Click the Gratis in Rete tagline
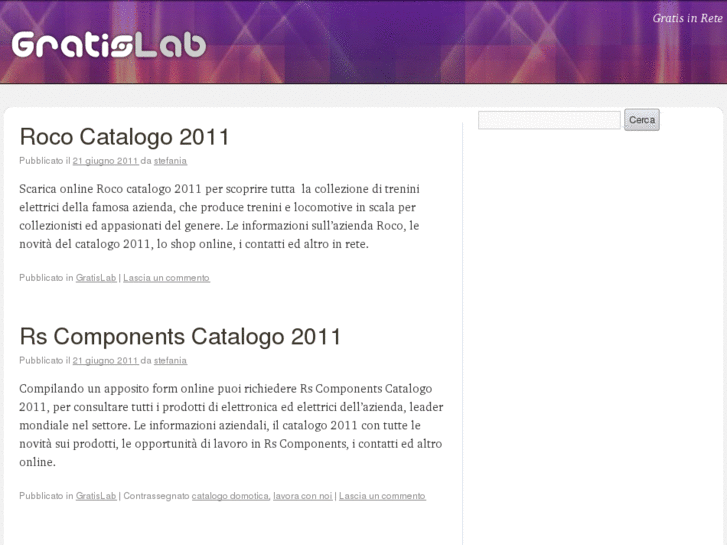 (687, 18)
